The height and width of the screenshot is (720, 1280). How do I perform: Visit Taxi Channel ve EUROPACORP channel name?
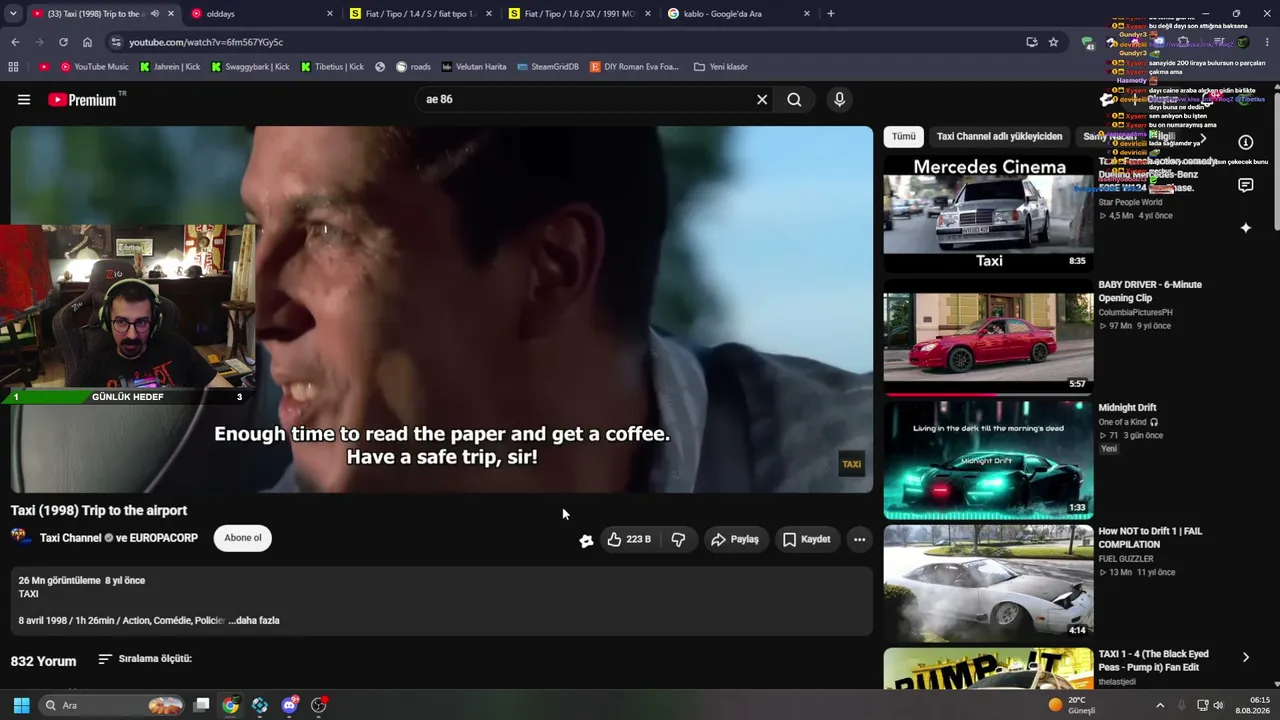(119, 538)
